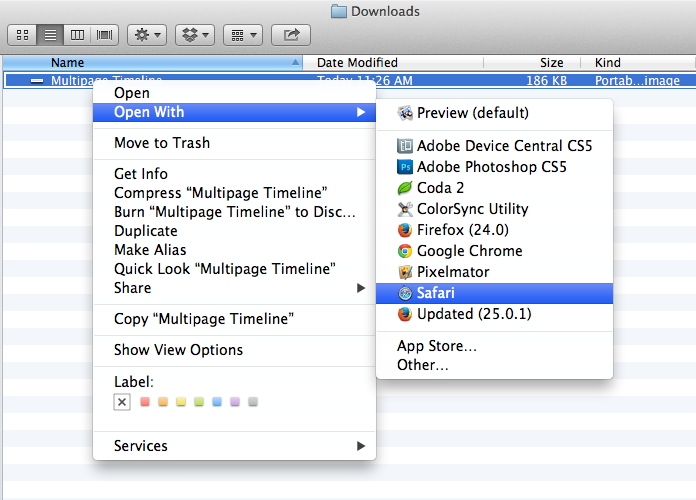The width and height of the screenshot is (696, 500).
Task: Click the Adobe Device Central CS5 icon
Action: (x=405, y=146)
